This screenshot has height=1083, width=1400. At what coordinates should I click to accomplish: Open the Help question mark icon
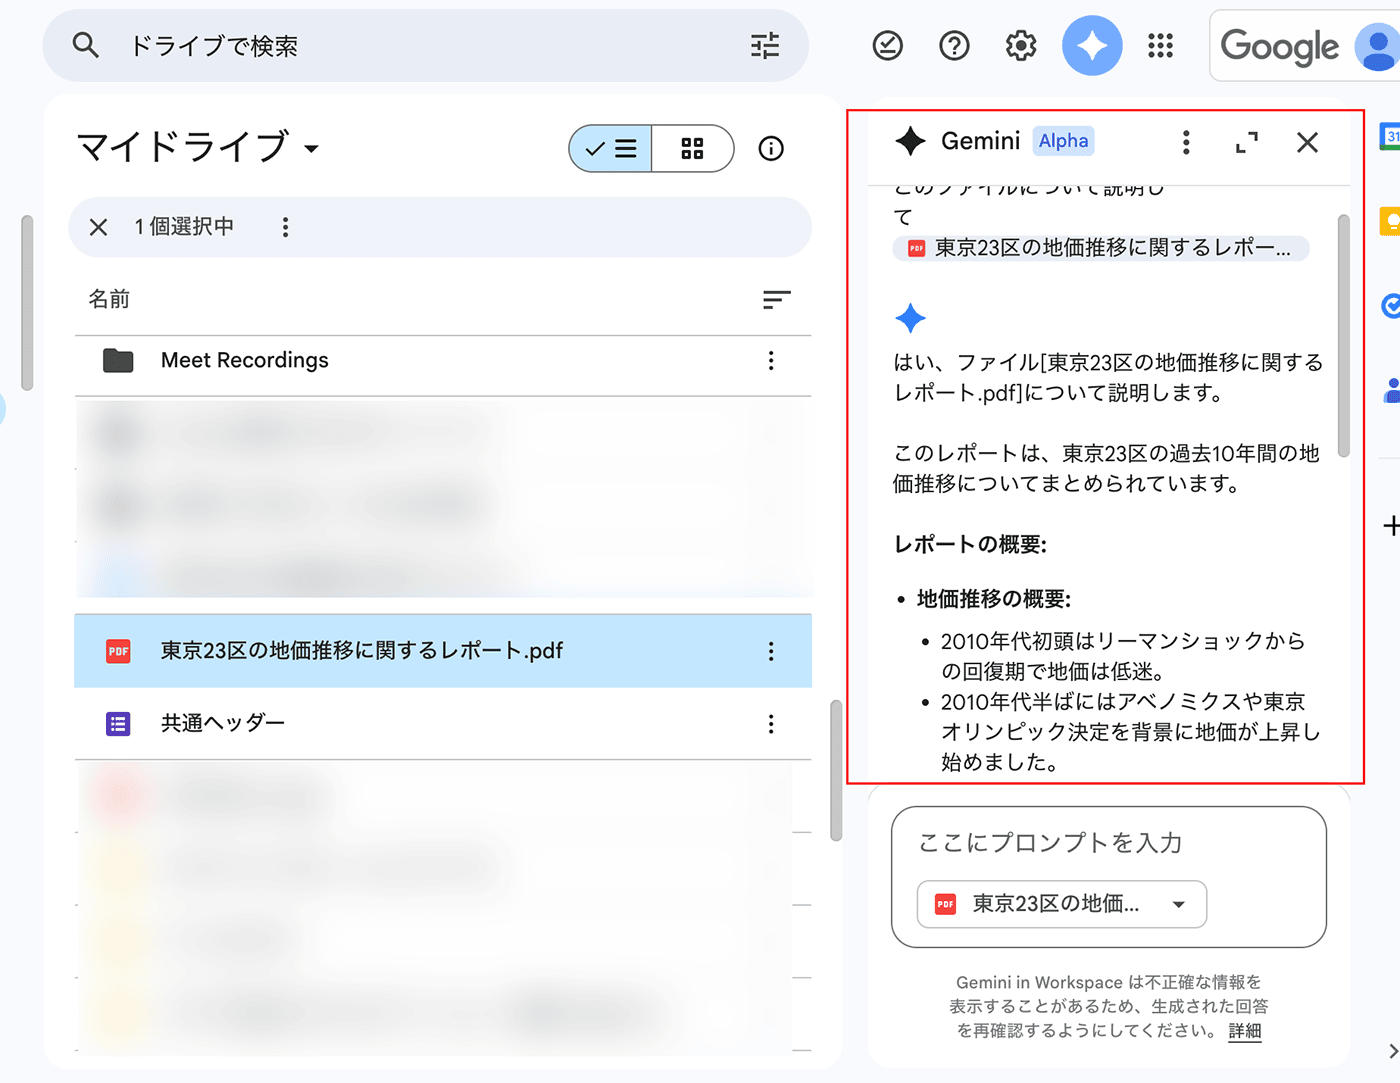(954, 45)
